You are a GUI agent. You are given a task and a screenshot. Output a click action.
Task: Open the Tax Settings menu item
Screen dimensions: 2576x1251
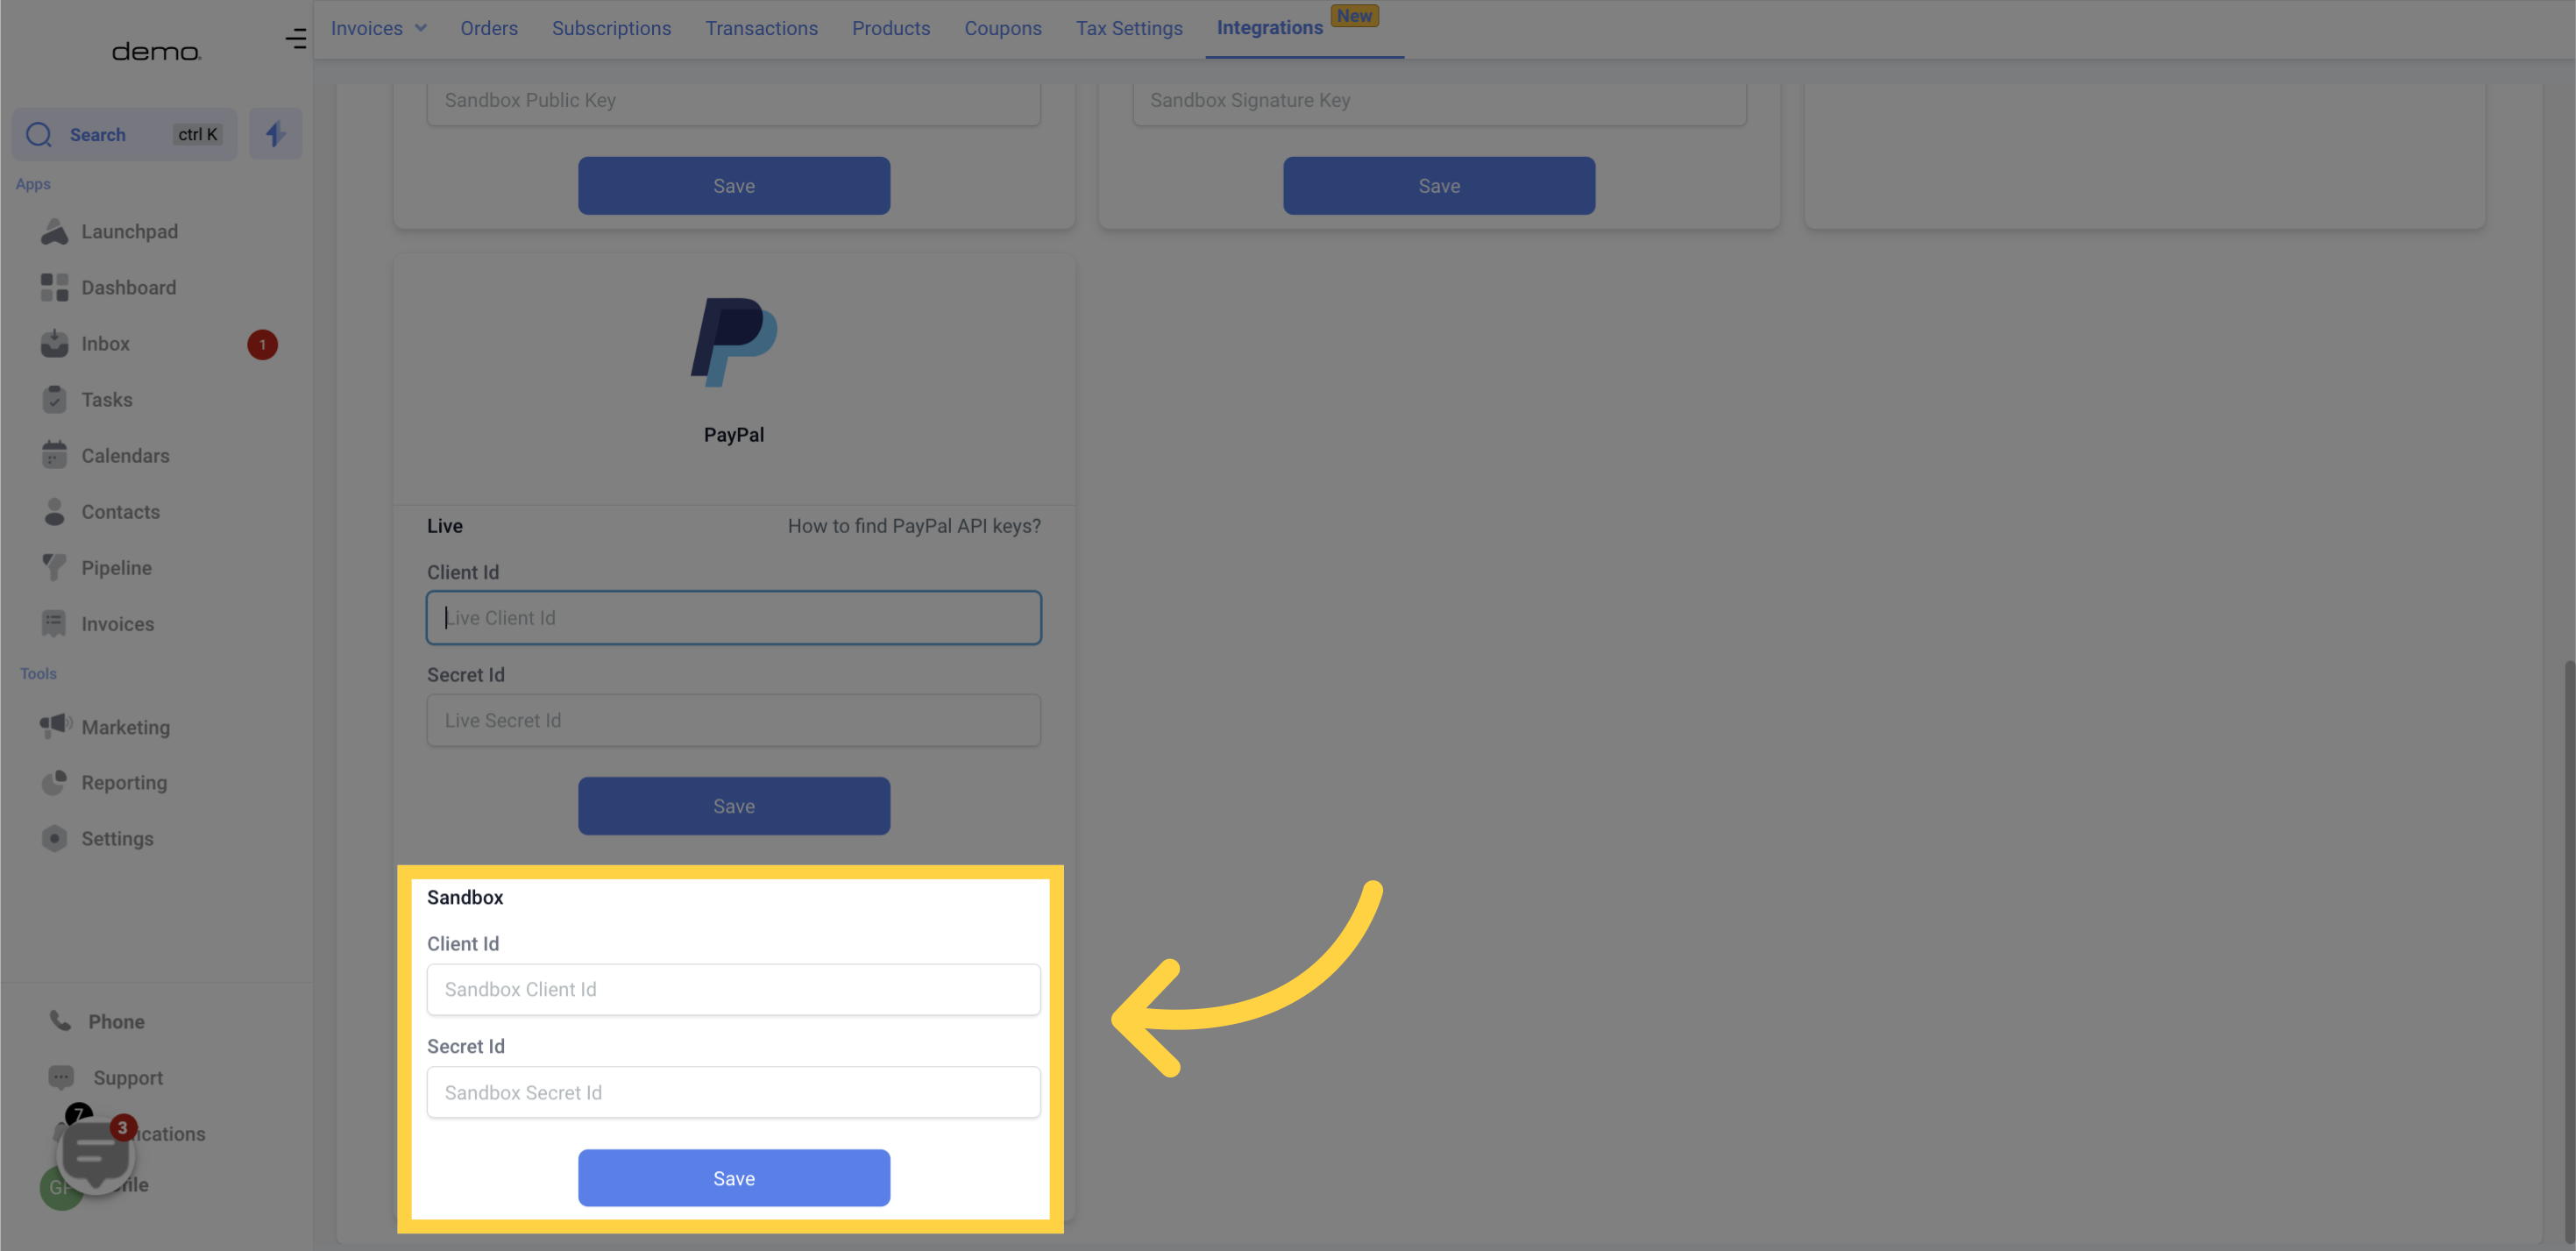pyautogui.click(x=1129, y=28)
